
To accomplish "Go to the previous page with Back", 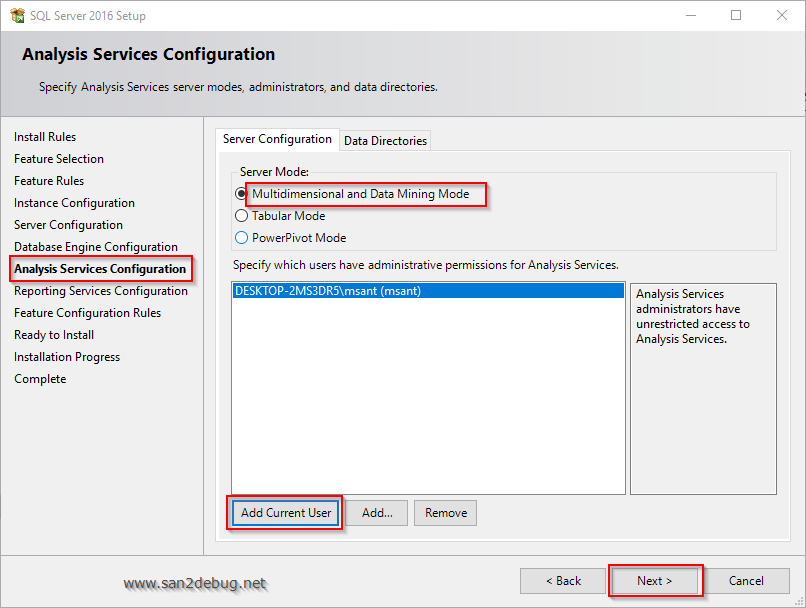I will (x=563, y=581).
